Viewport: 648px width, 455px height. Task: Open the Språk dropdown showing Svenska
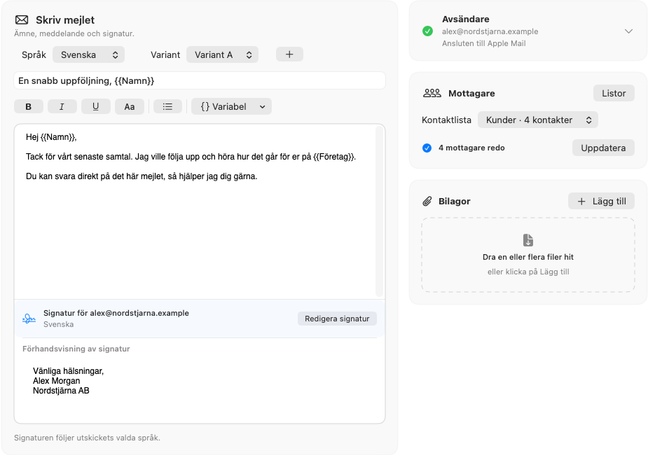click(88, 55)
